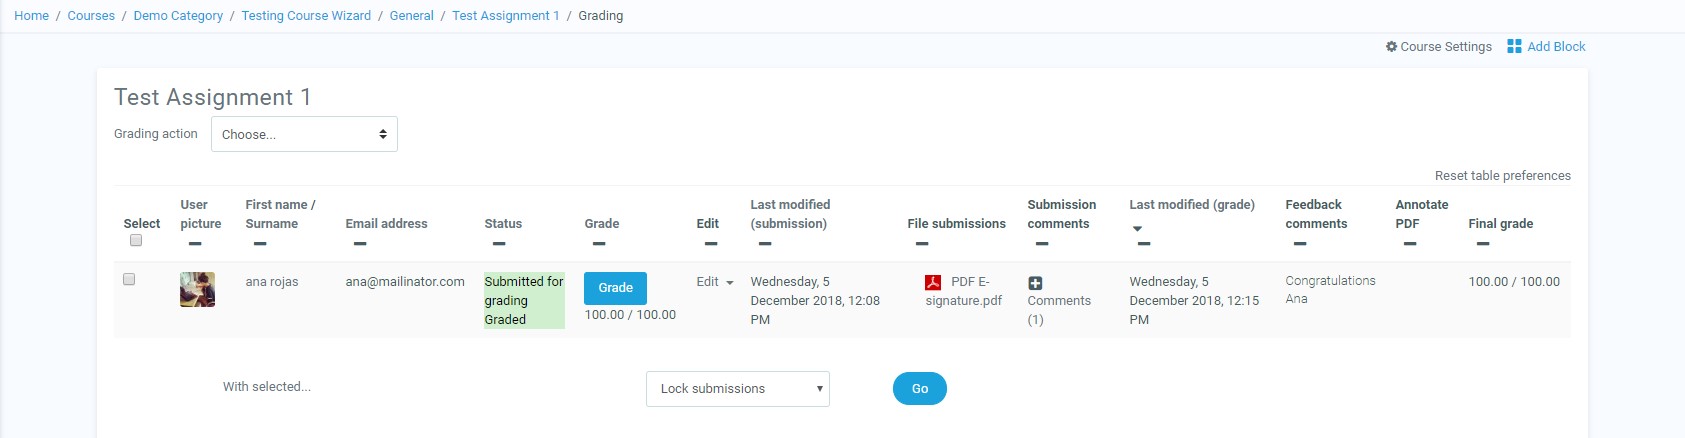Collapse the Feedback comments column
The width and height of the screenshot is (1685, 438).
point(1300,244)
